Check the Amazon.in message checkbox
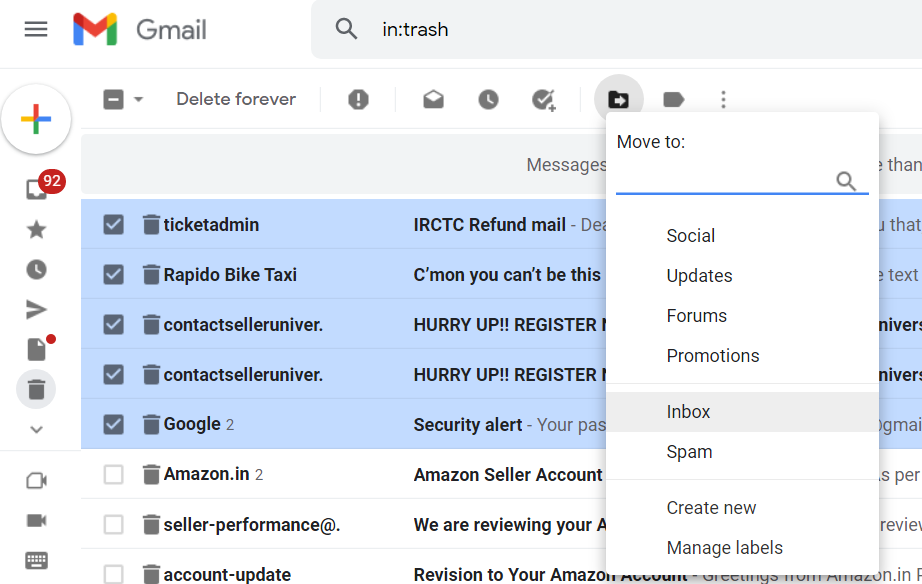The height and width of the screenshot is (584, 922). click(x=113, y=475)
